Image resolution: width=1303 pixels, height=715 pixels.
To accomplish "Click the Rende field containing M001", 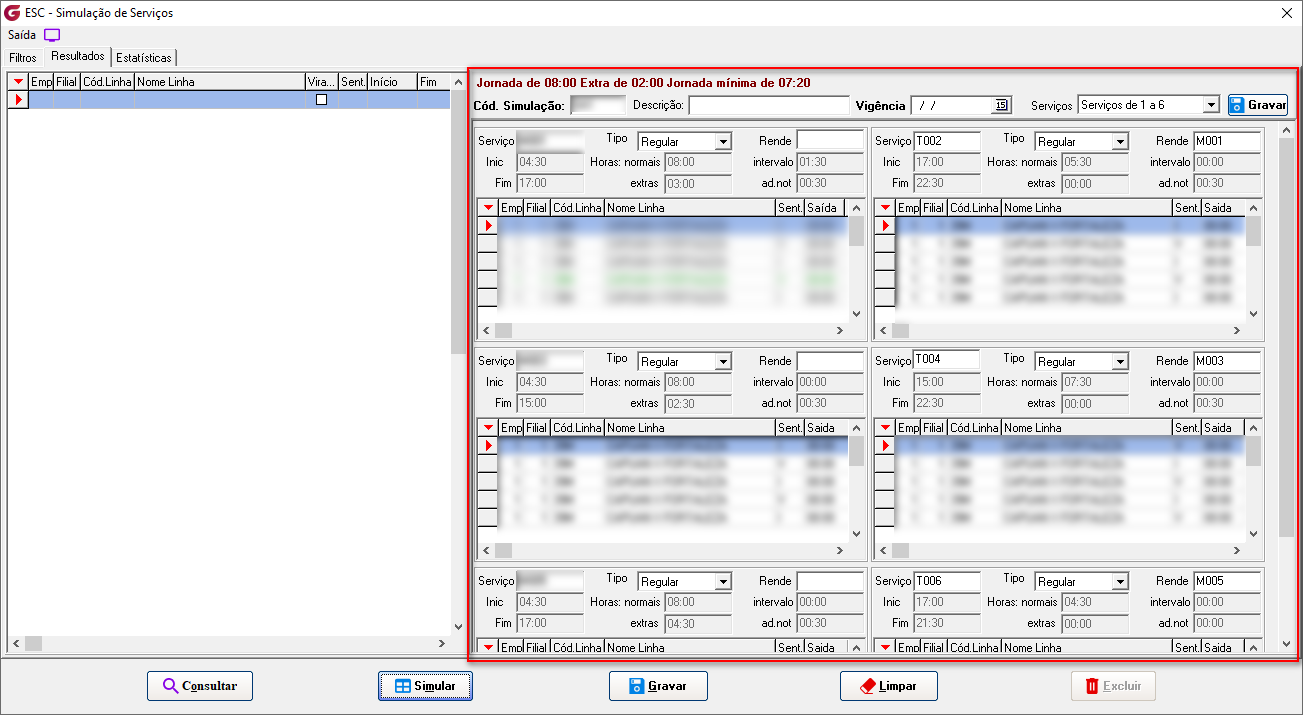I will click(1226, 141).
